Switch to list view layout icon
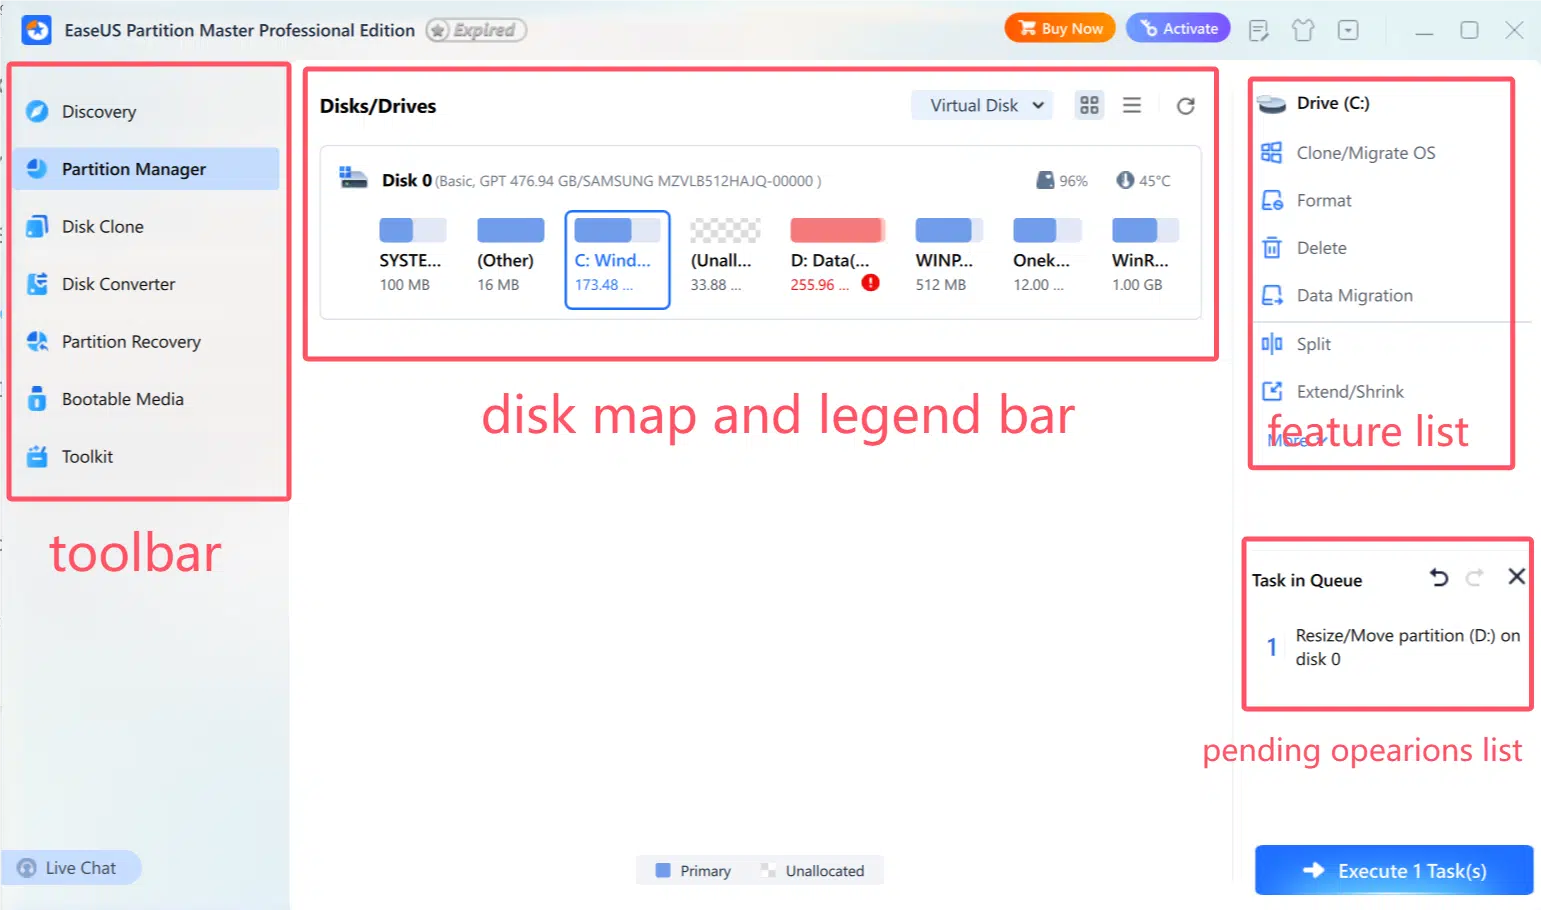1541x910 pixels. click(x=1132, y=105)
